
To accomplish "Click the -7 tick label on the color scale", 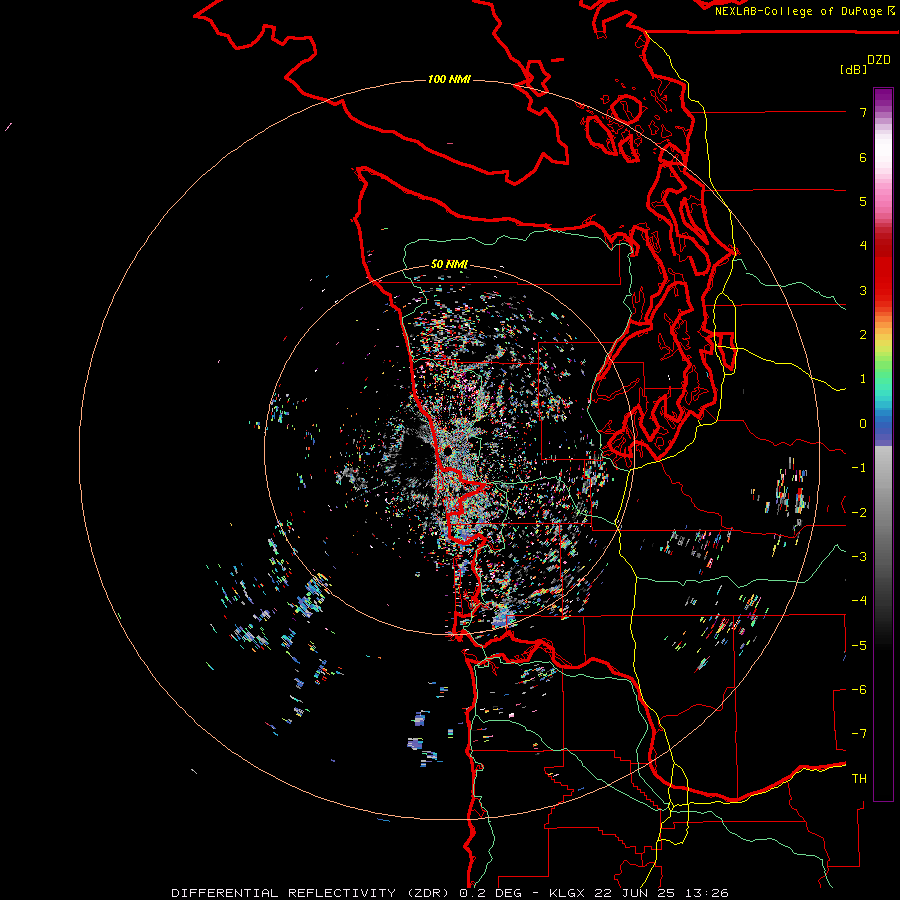I will point(859,734).
